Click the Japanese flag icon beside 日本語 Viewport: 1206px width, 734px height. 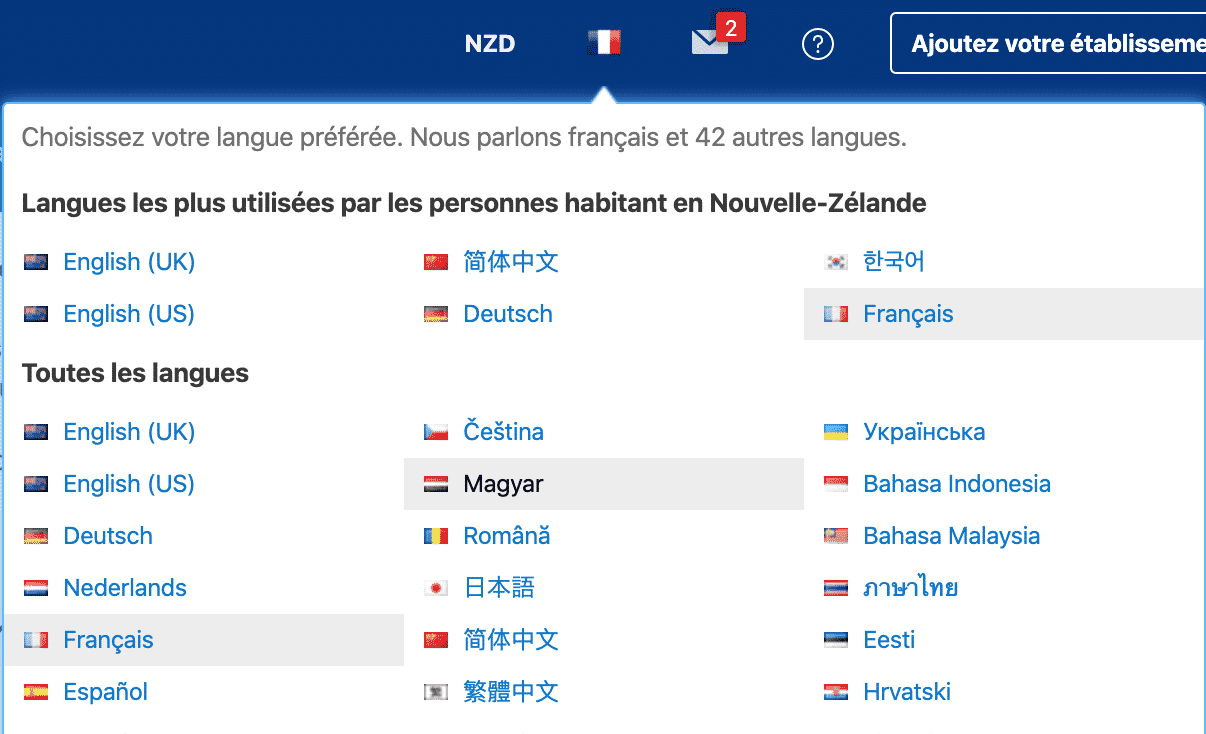click(x=436, y=588)
